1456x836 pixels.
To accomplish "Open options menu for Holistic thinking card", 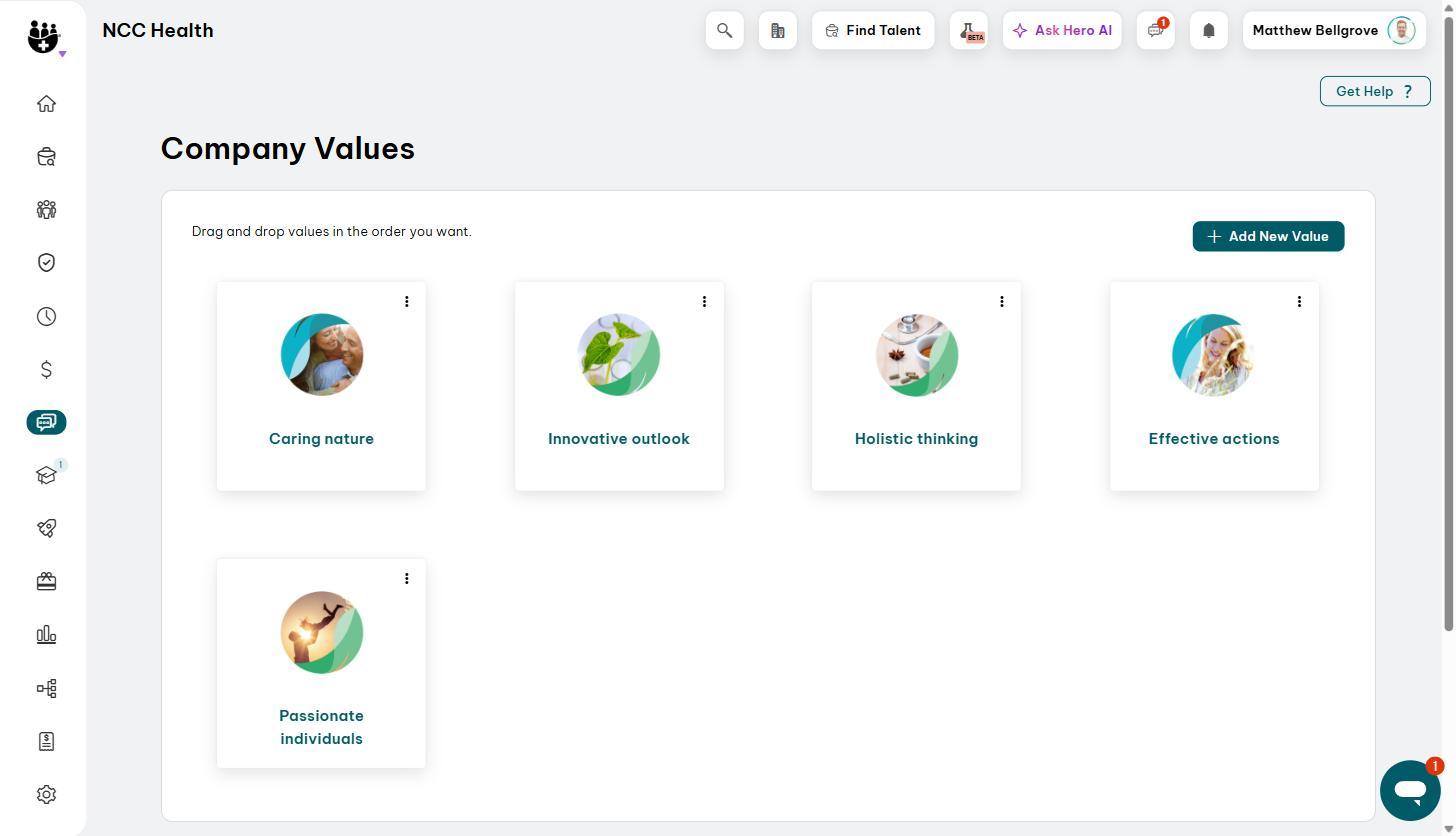I will (x=1001, y=302).
